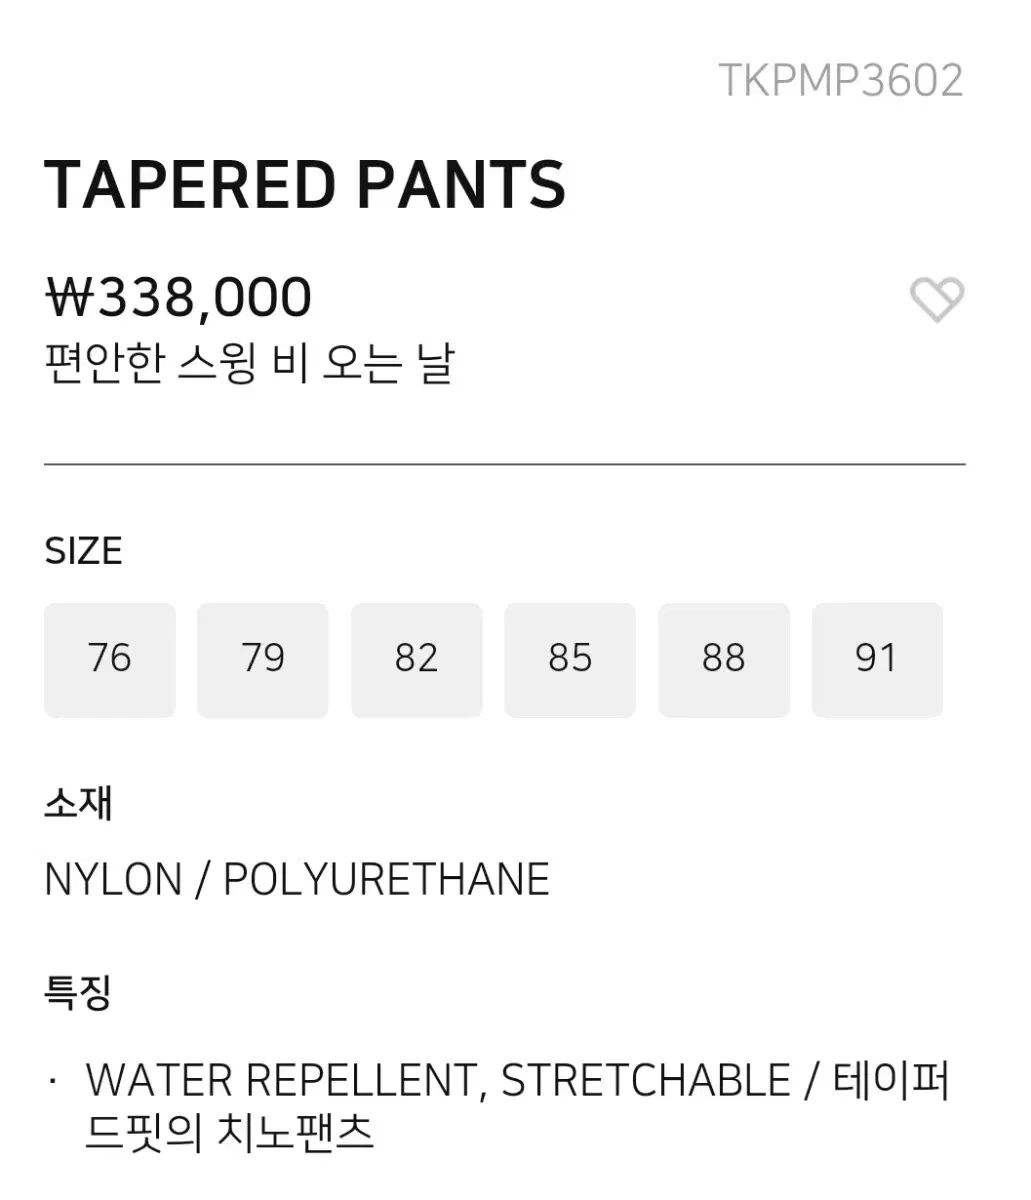Pick the size 82 button
Viewport: 1031px width, 1200px height.
click(416, 659)
